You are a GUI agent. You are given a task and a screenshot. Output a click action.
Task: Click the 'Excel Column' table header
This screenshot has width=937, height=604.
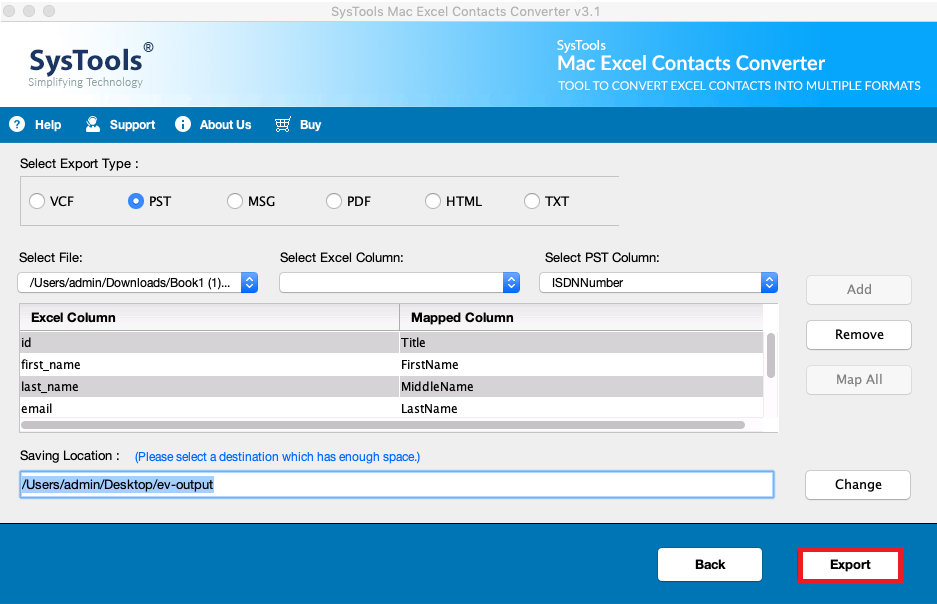[x=209, y=317]
